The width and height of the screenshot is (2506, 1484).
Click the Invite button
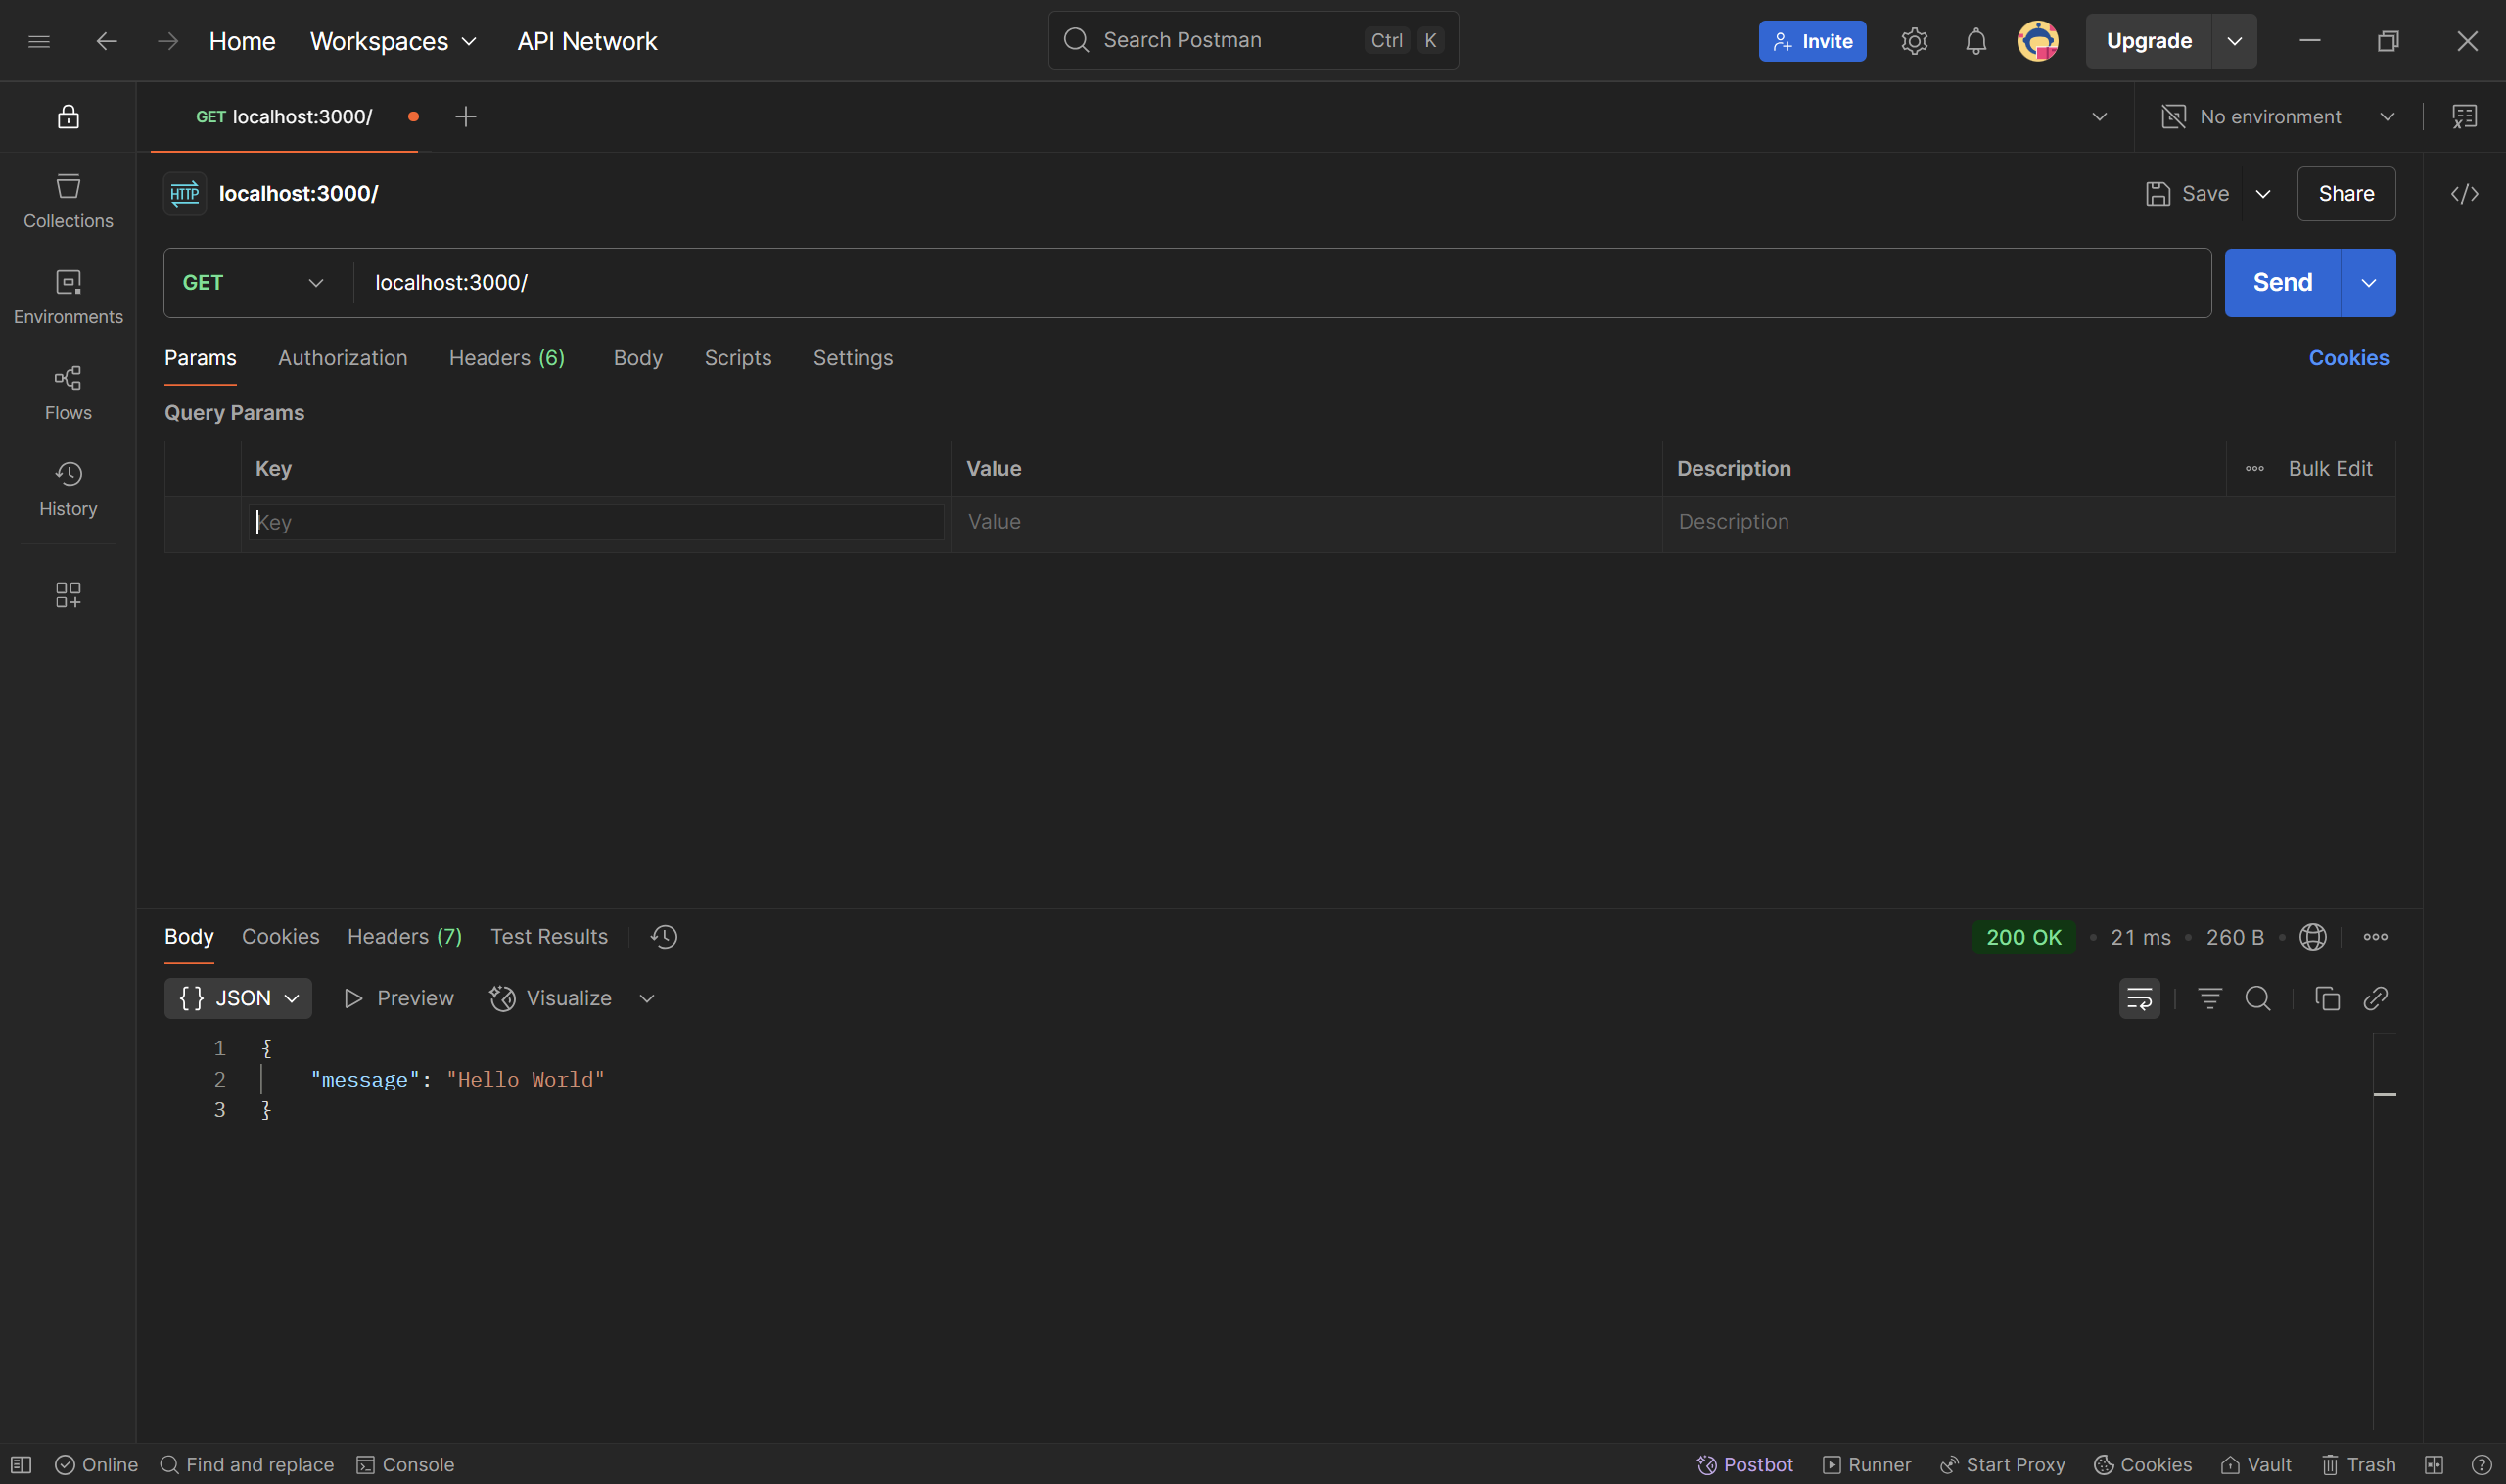[1812, 41]
